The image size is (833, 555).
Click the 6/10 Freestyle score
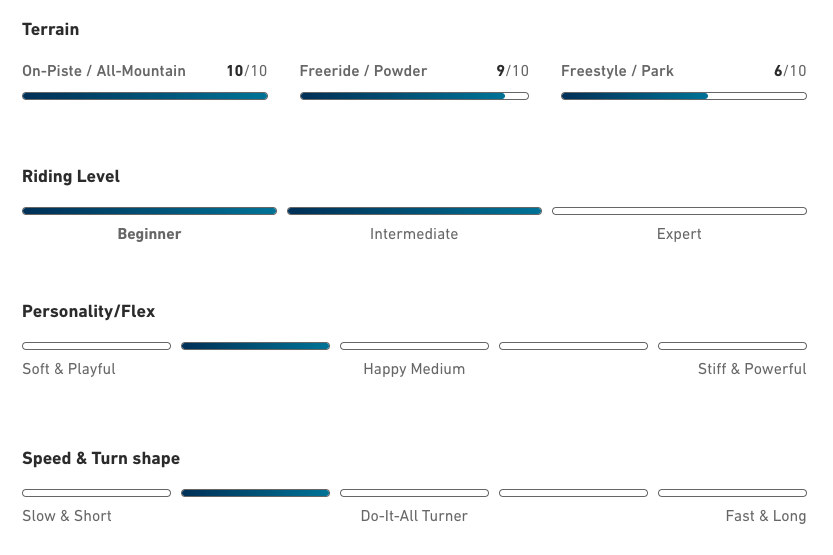pos(789,71)
